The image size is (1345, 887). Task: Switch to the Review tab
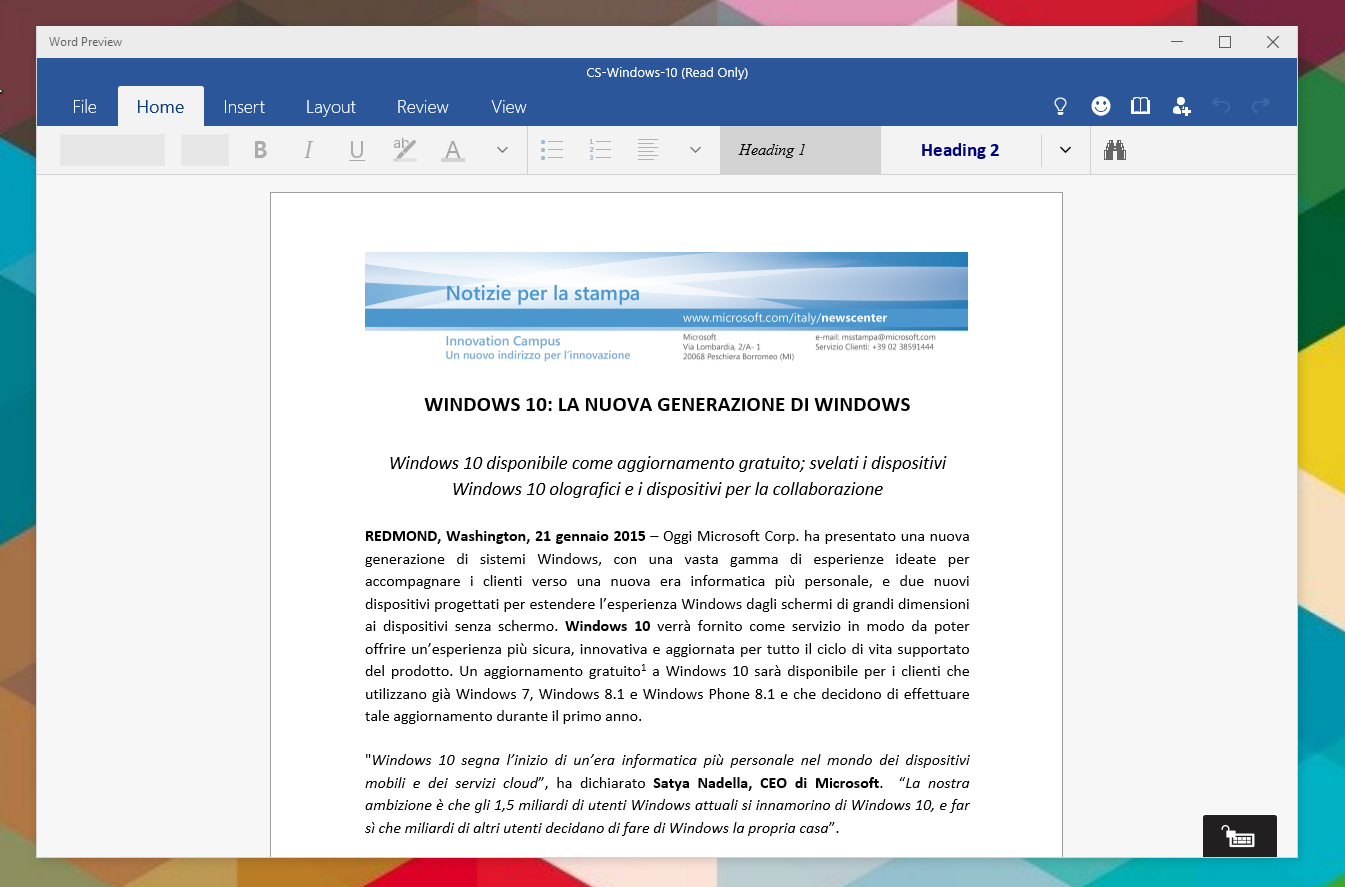pos(423,107)
